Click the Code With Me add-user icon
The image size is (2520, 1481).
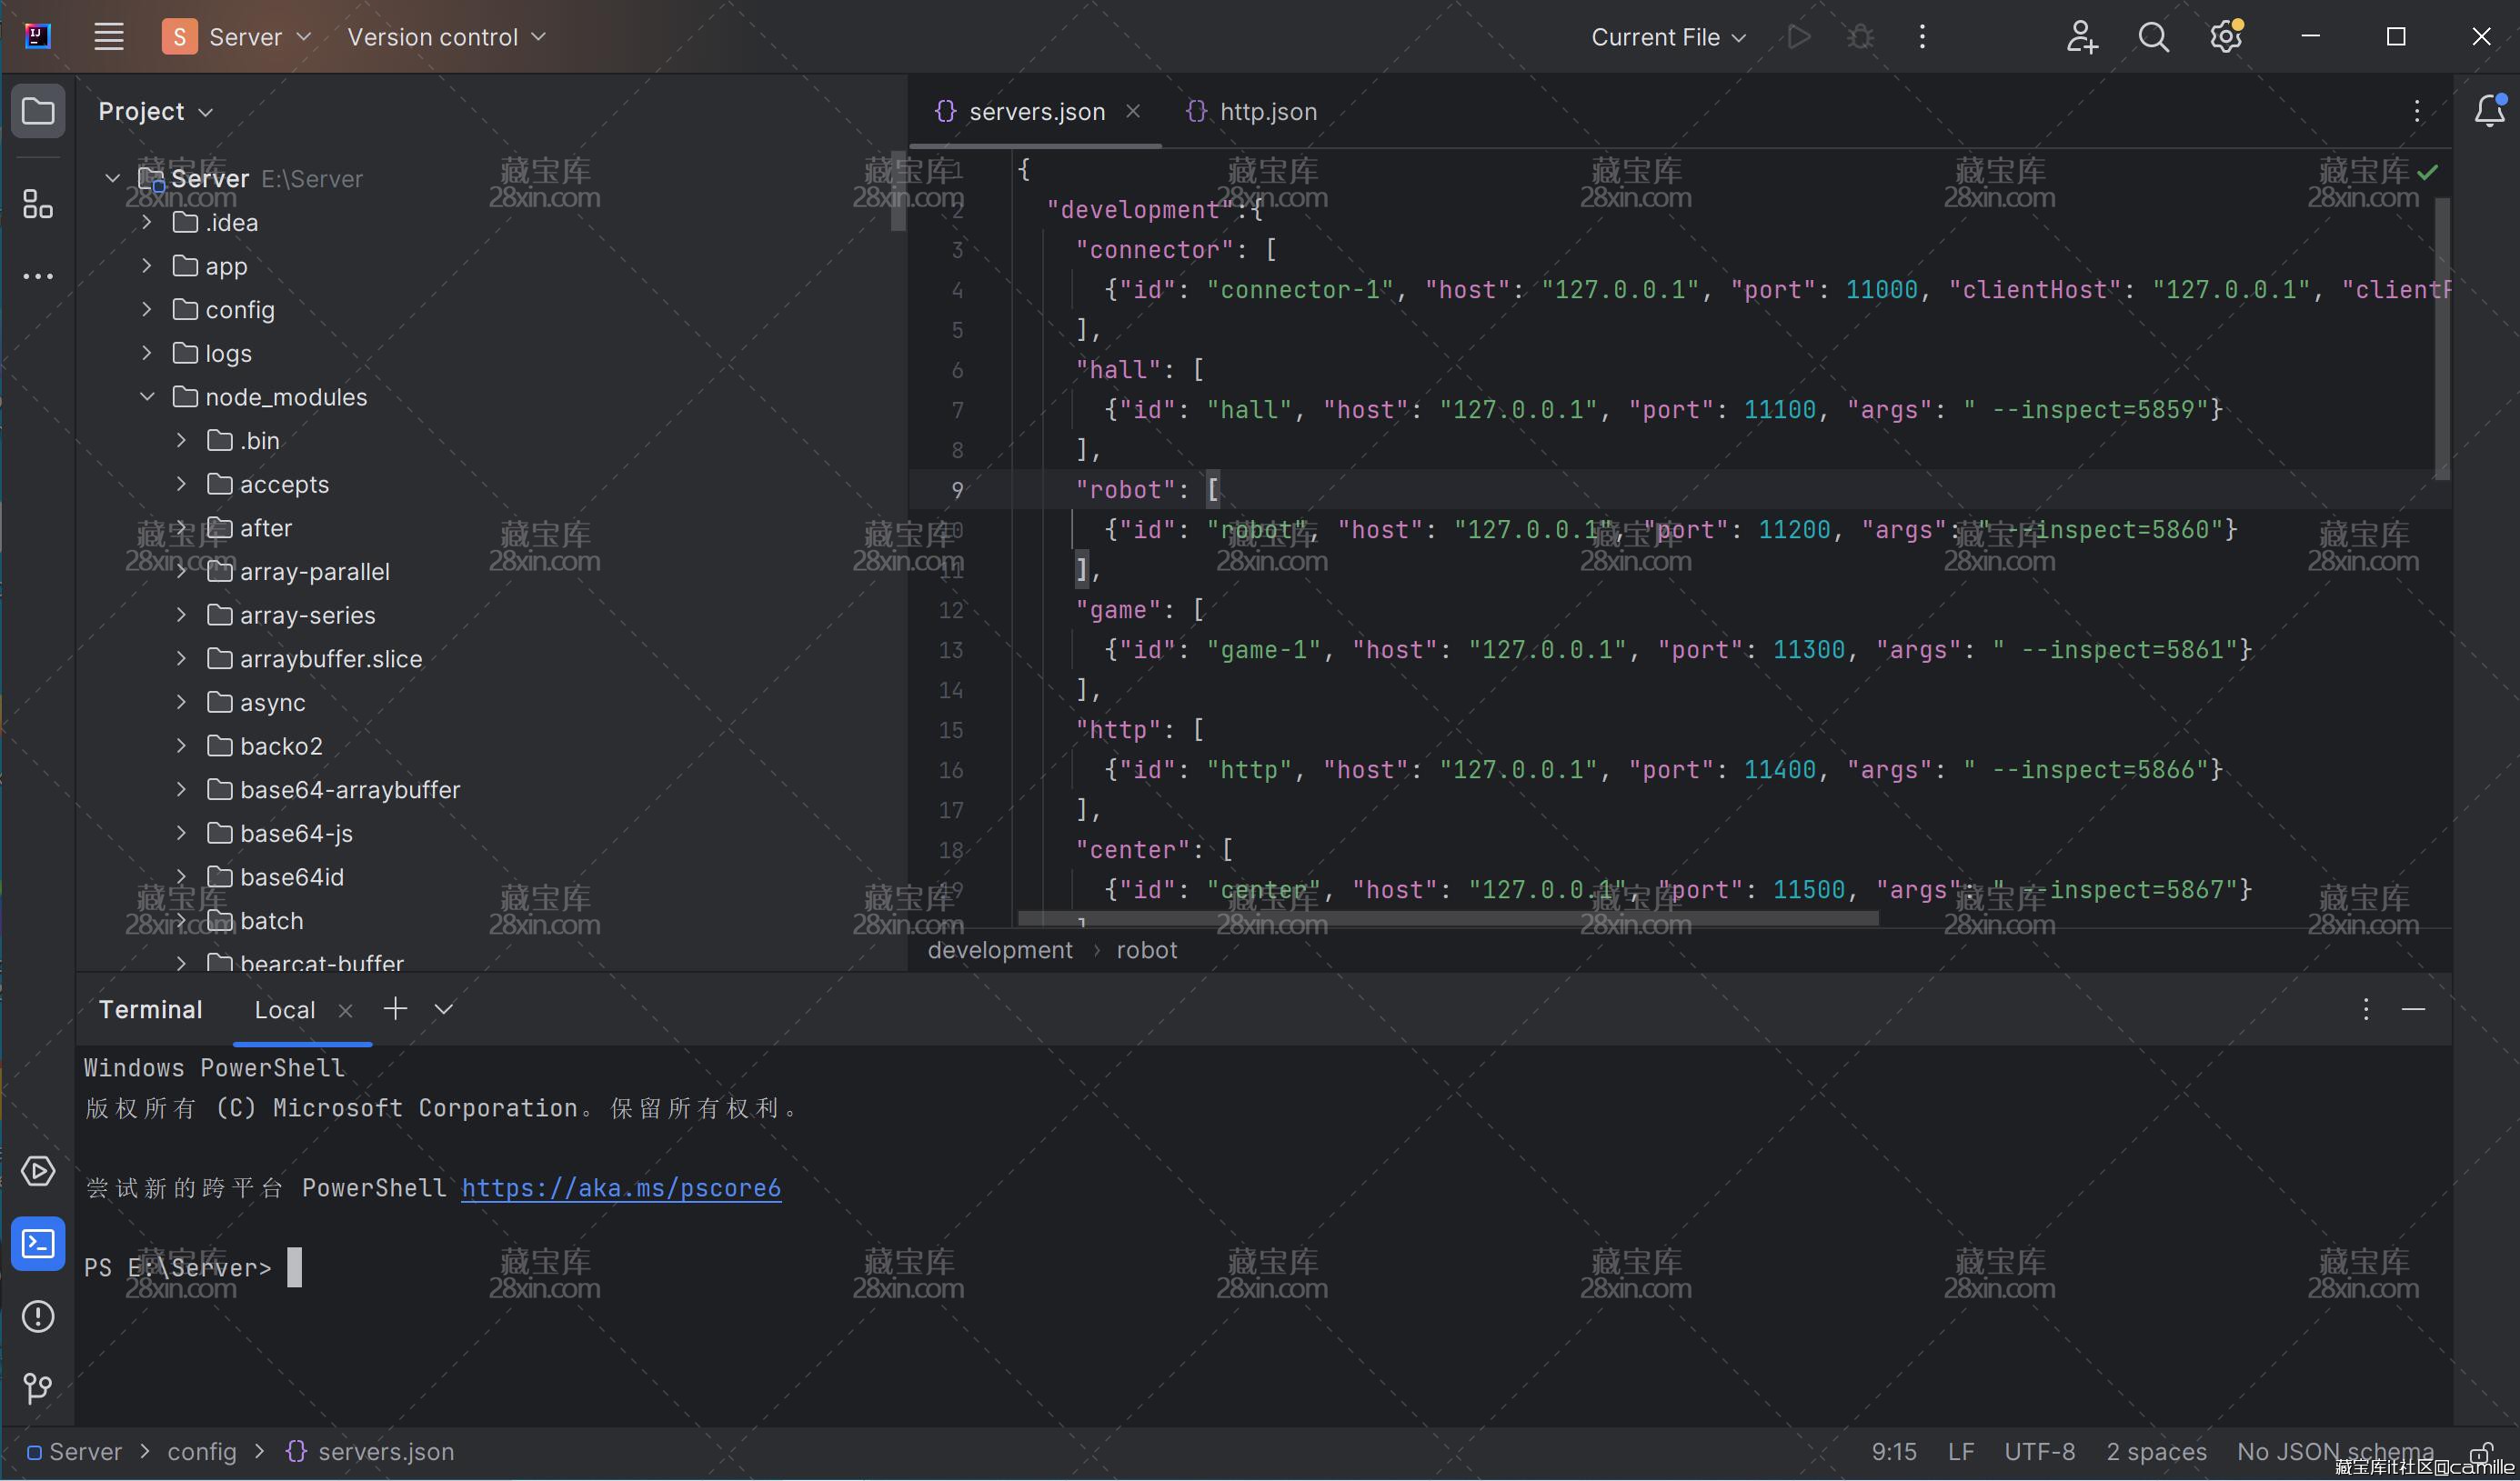pyautogui.click(x=2081, y=37)
